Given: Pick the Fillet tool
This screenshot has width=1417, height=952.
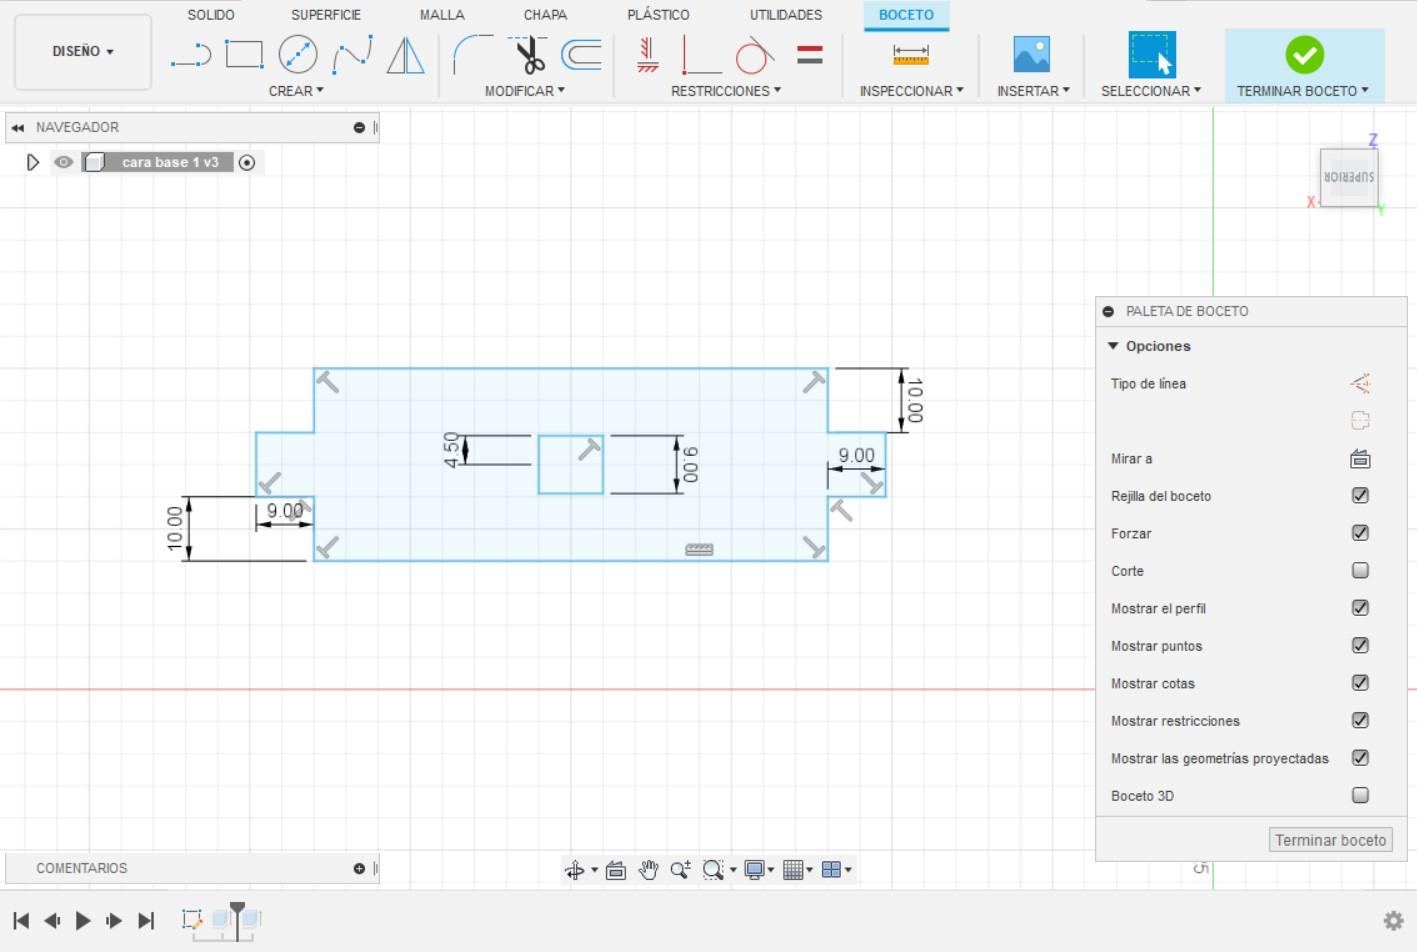Looking at the screenshot, I should coord(472,55).
